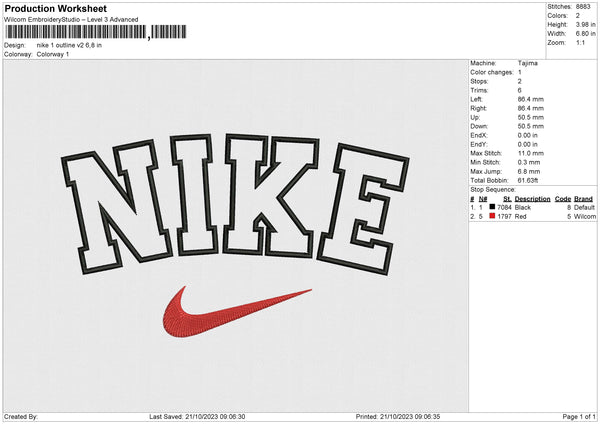Click 'Page 1 of 1' footer text
The width and height of the screenshot is (600, 424).
(579, 417)
